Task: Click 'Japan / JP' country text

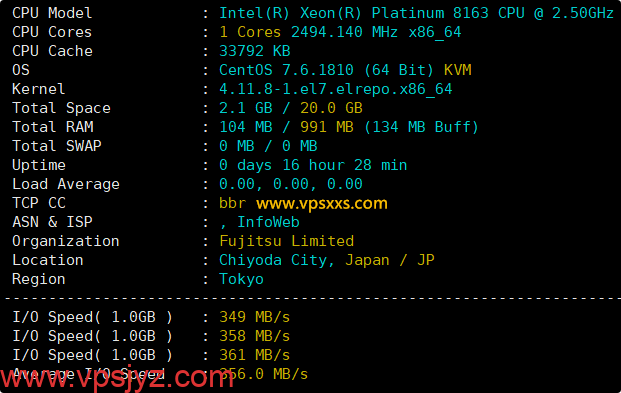Action: [390, 260]
